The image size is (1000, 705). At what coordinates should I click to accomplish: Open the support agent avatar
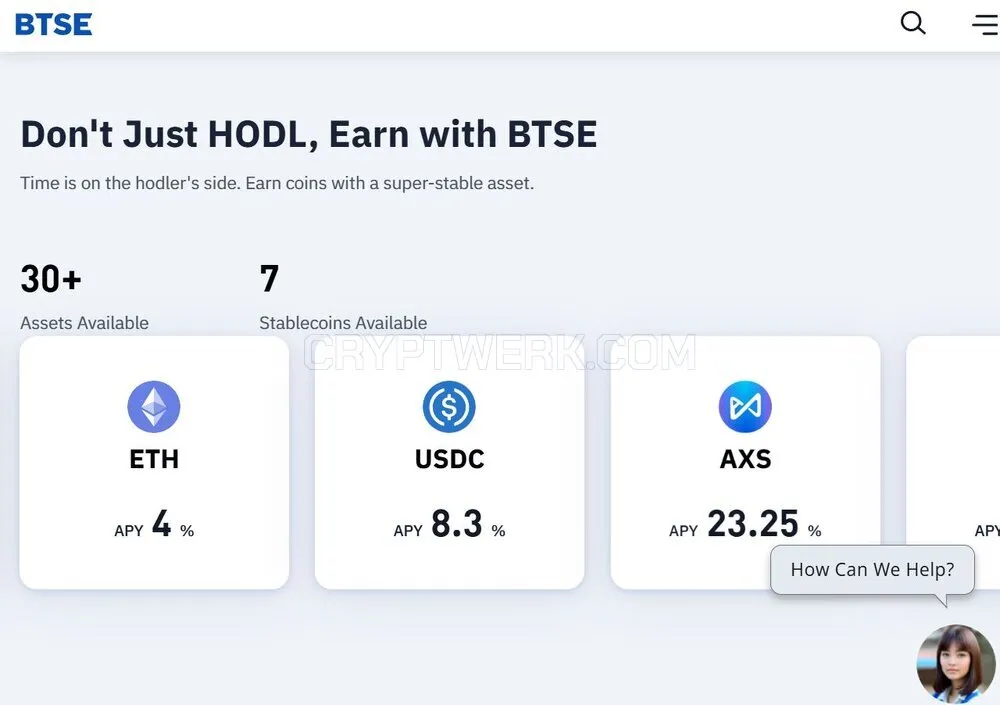click(955, 664)
